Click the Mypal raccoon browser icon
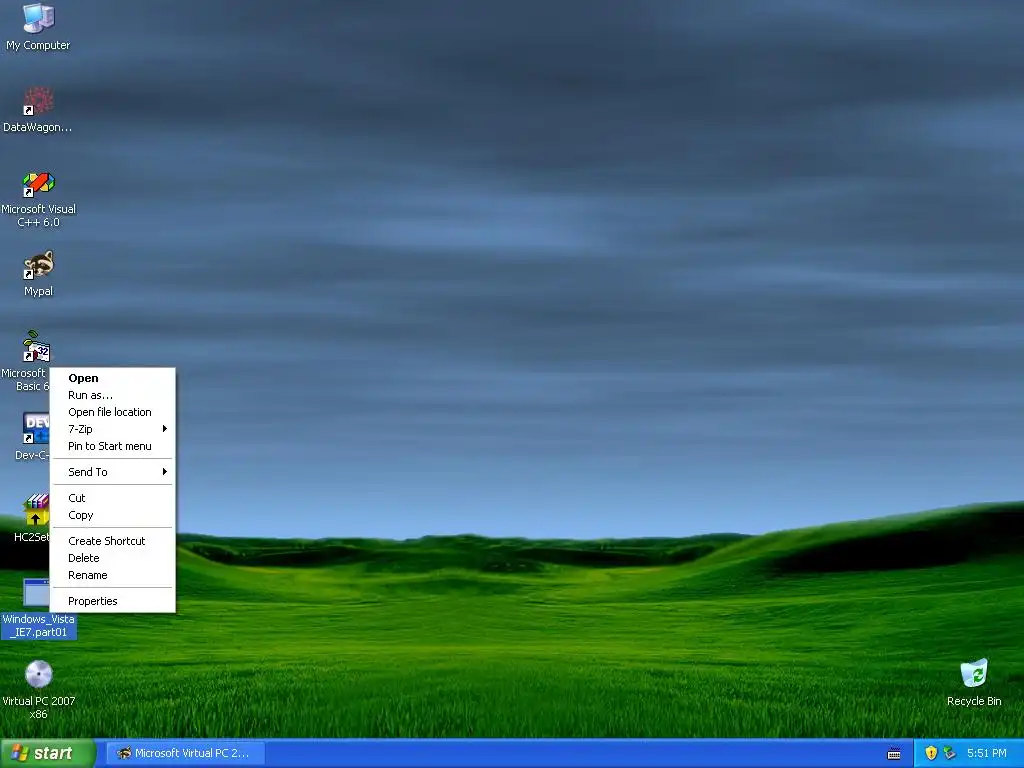The image size is (1024, 768). 38,265
